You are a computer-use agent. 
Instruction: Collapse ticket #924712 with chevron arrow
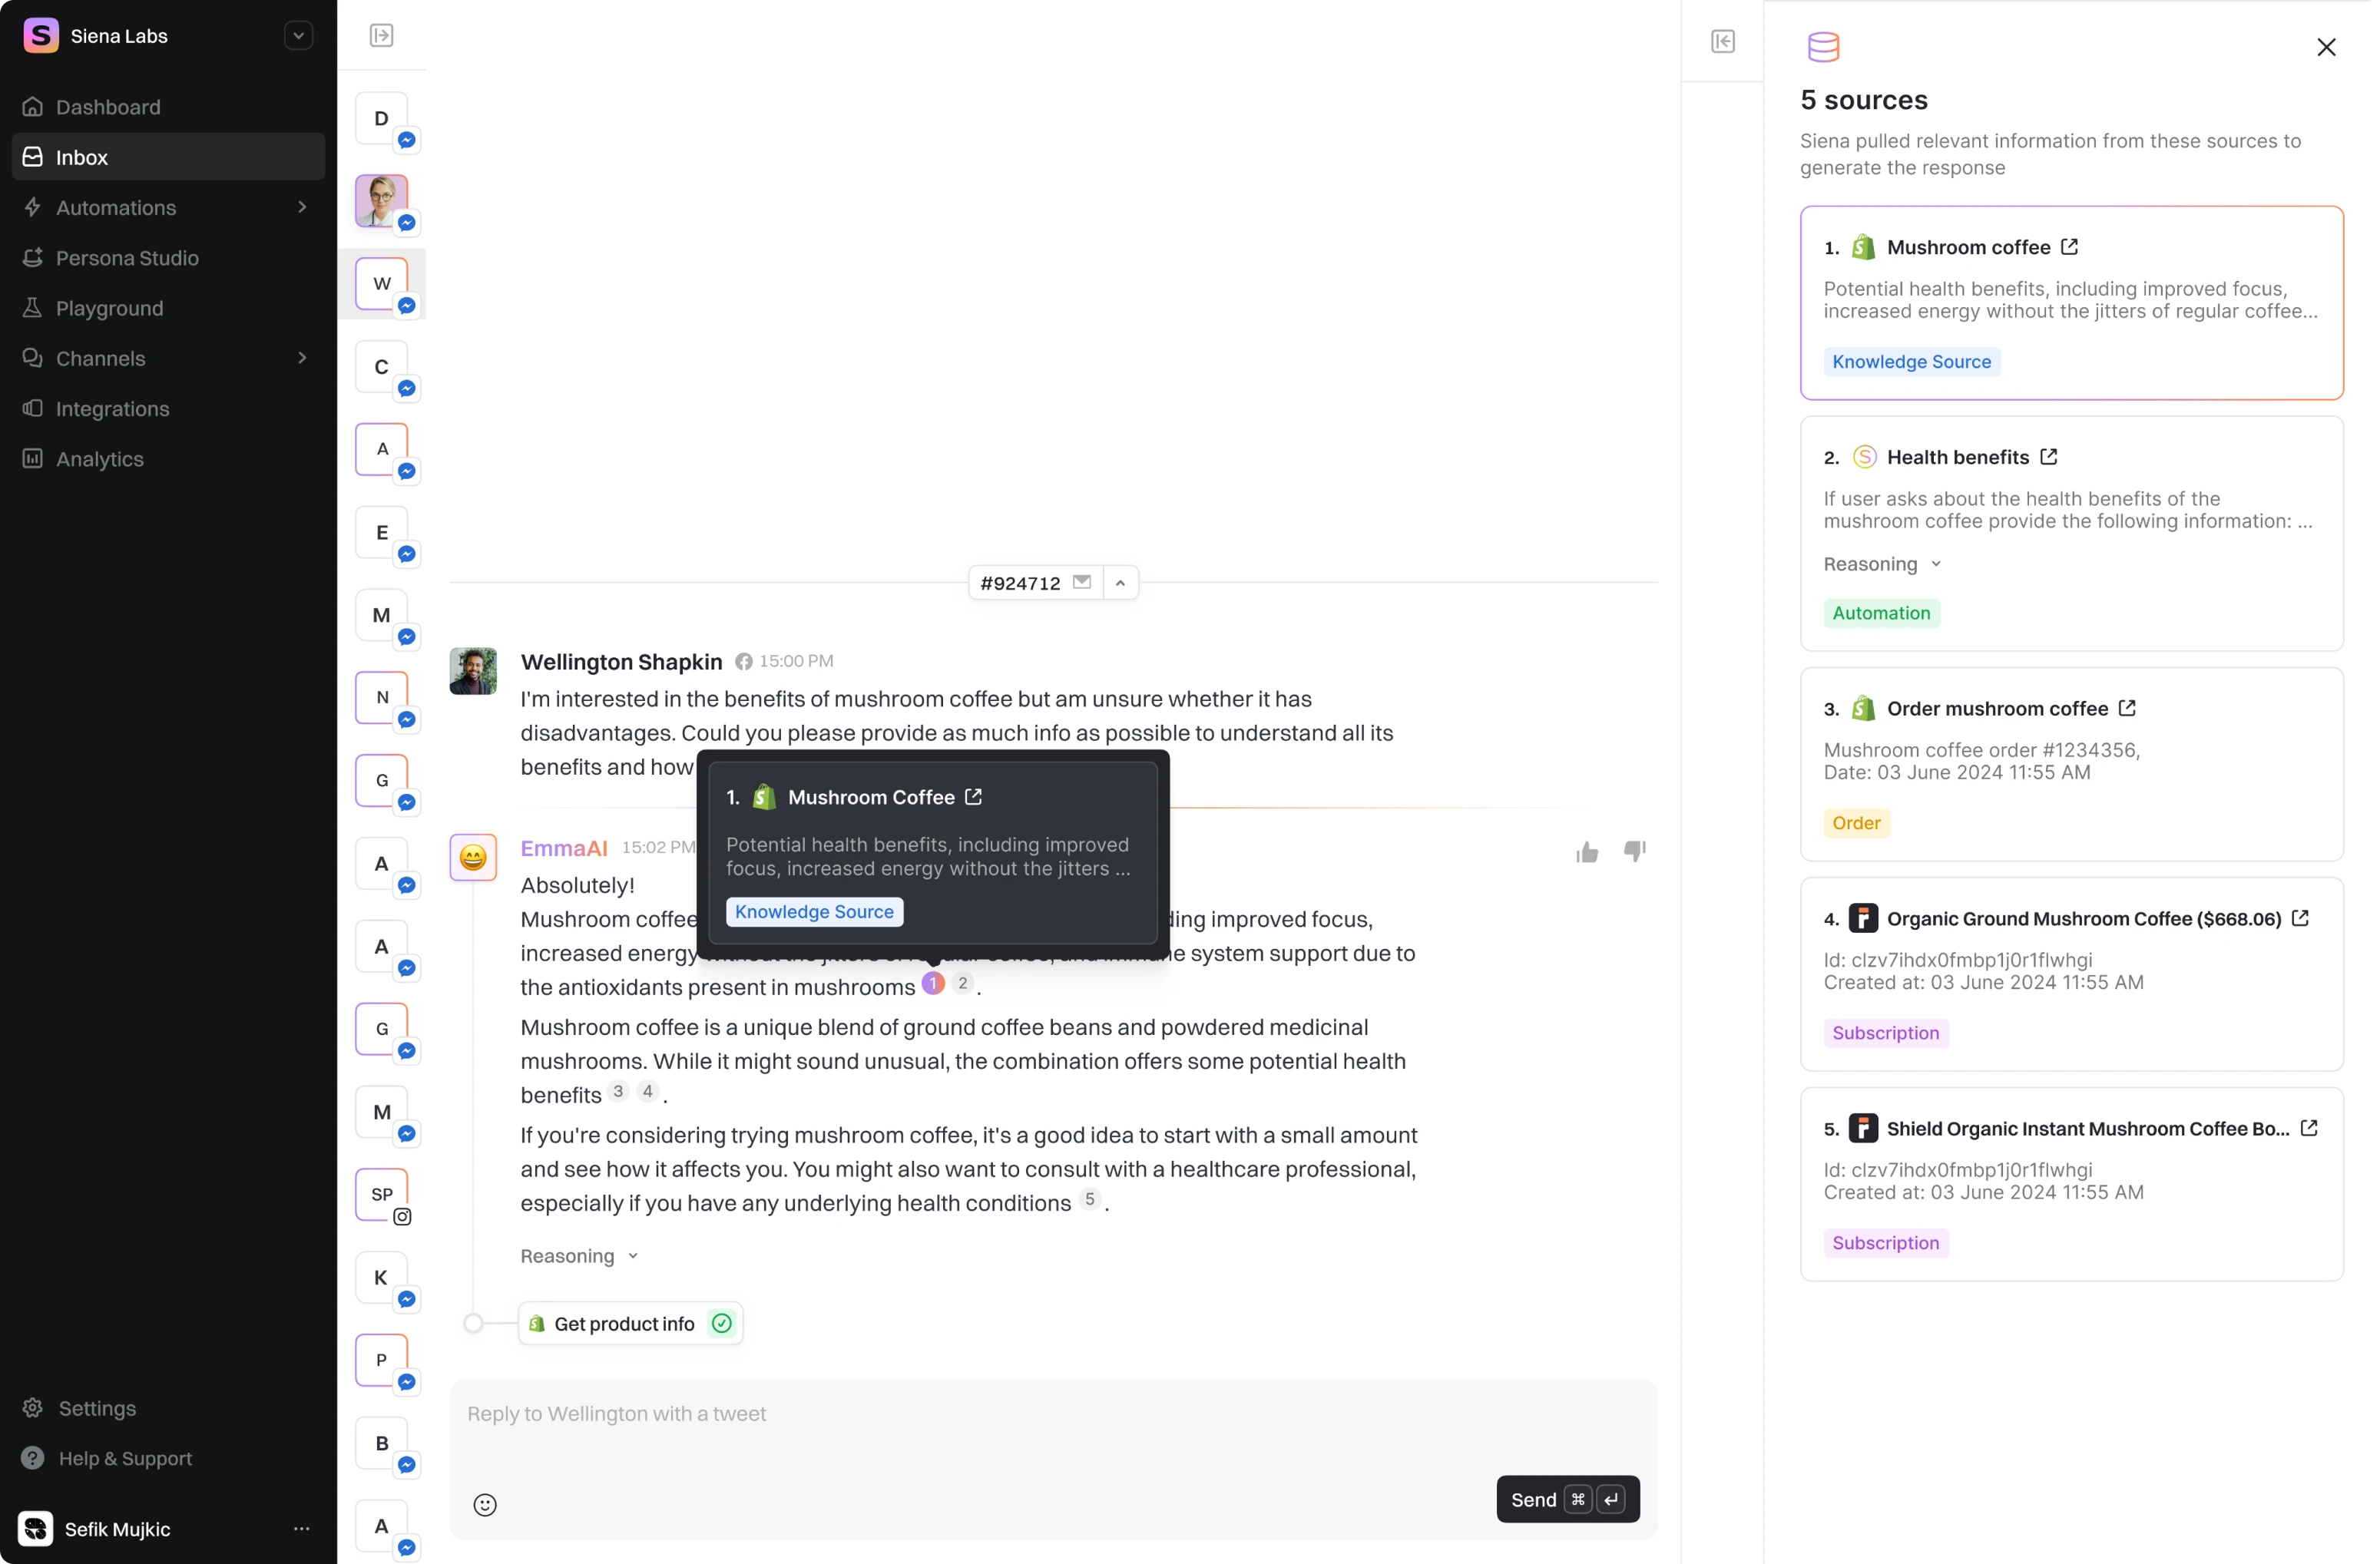click(1120, 583)
